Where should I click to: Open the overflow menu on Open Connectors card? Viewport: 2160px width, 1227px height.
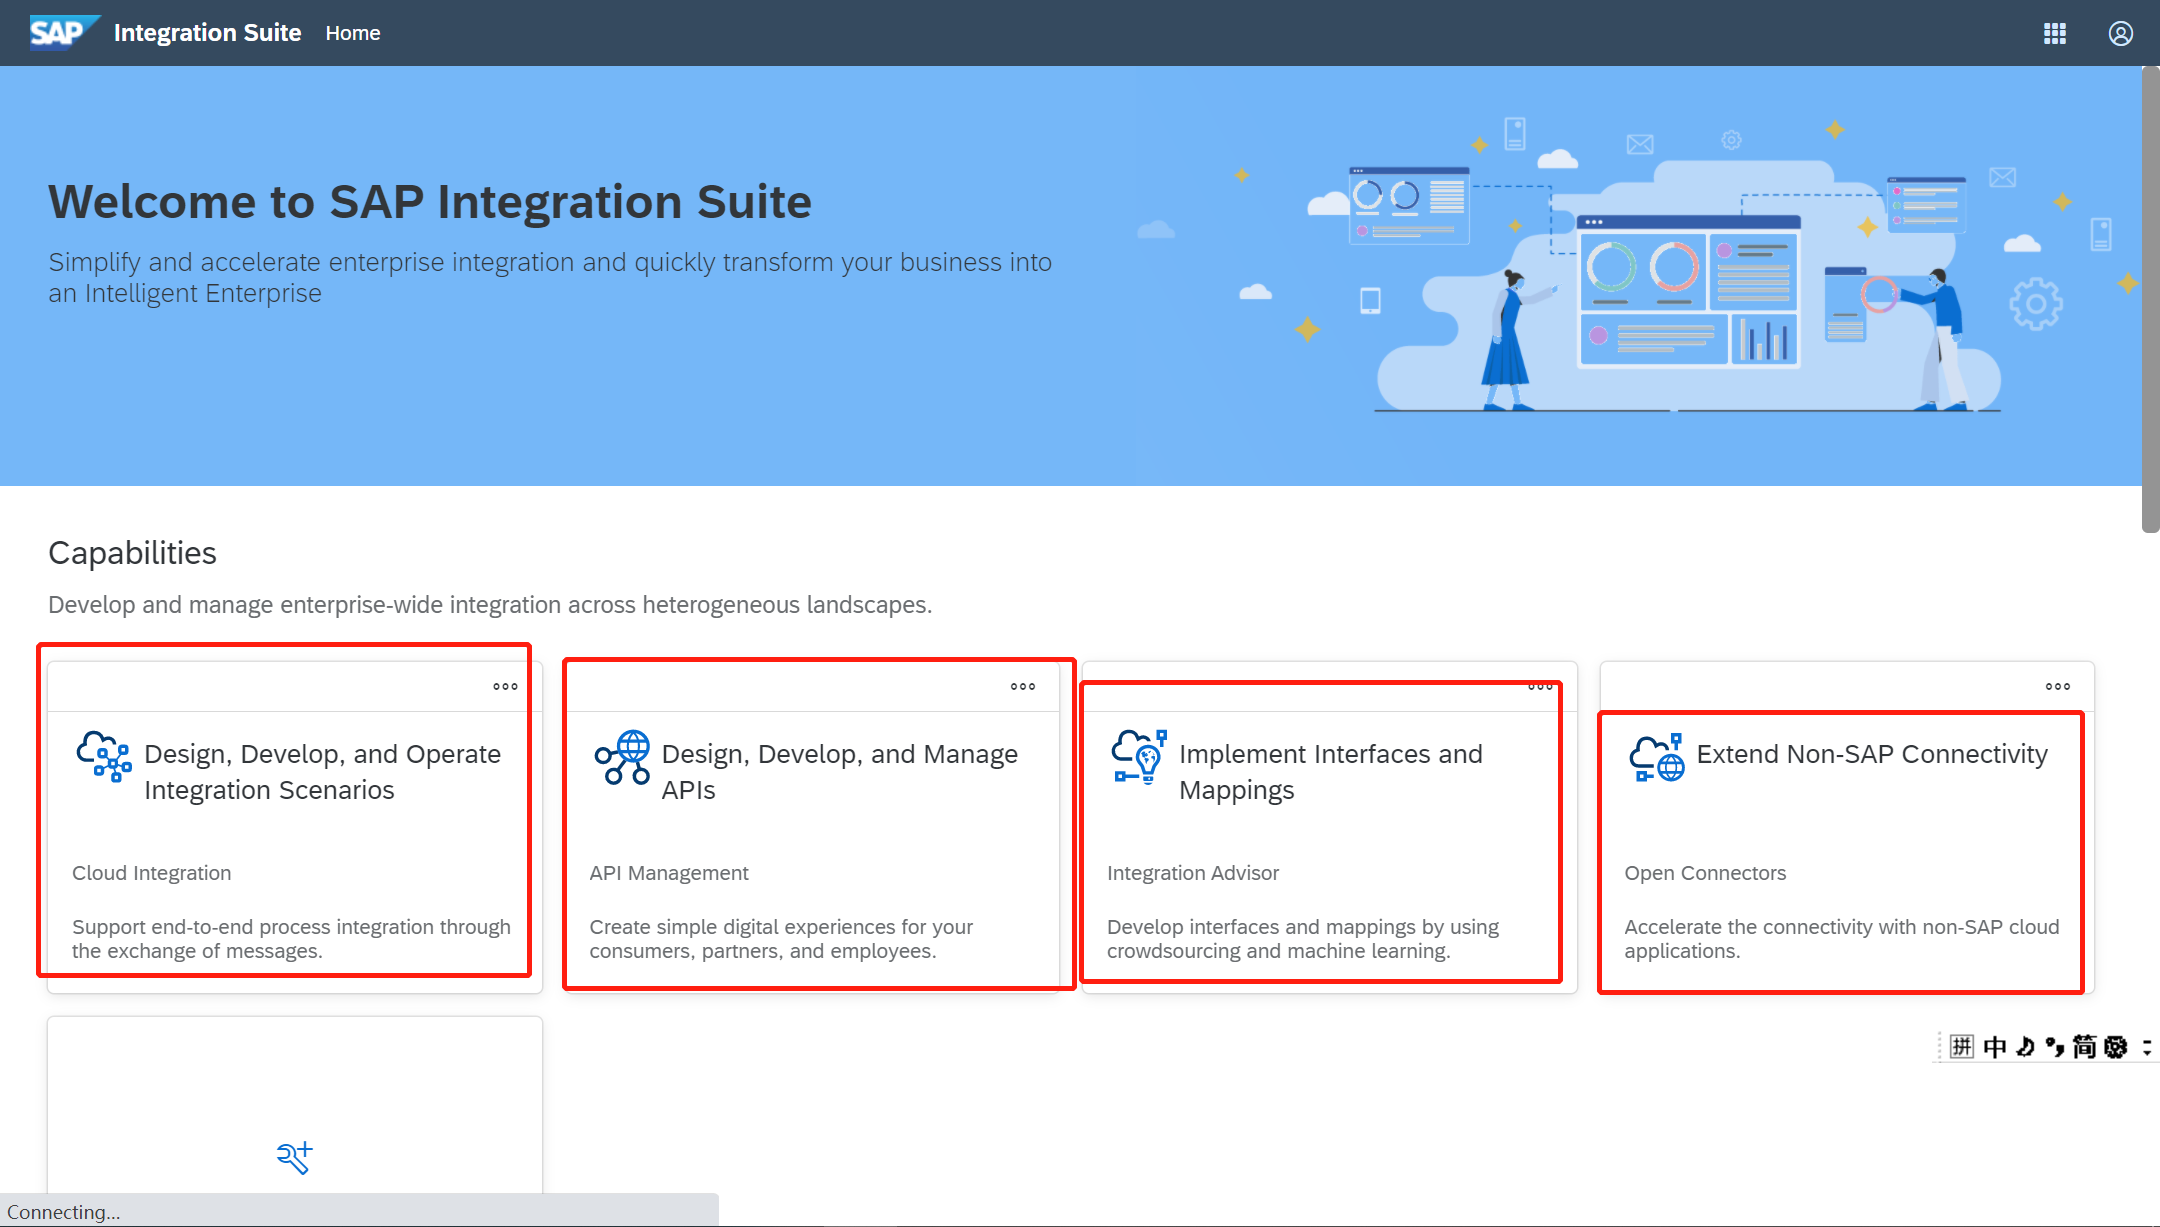click(2058, 686)
